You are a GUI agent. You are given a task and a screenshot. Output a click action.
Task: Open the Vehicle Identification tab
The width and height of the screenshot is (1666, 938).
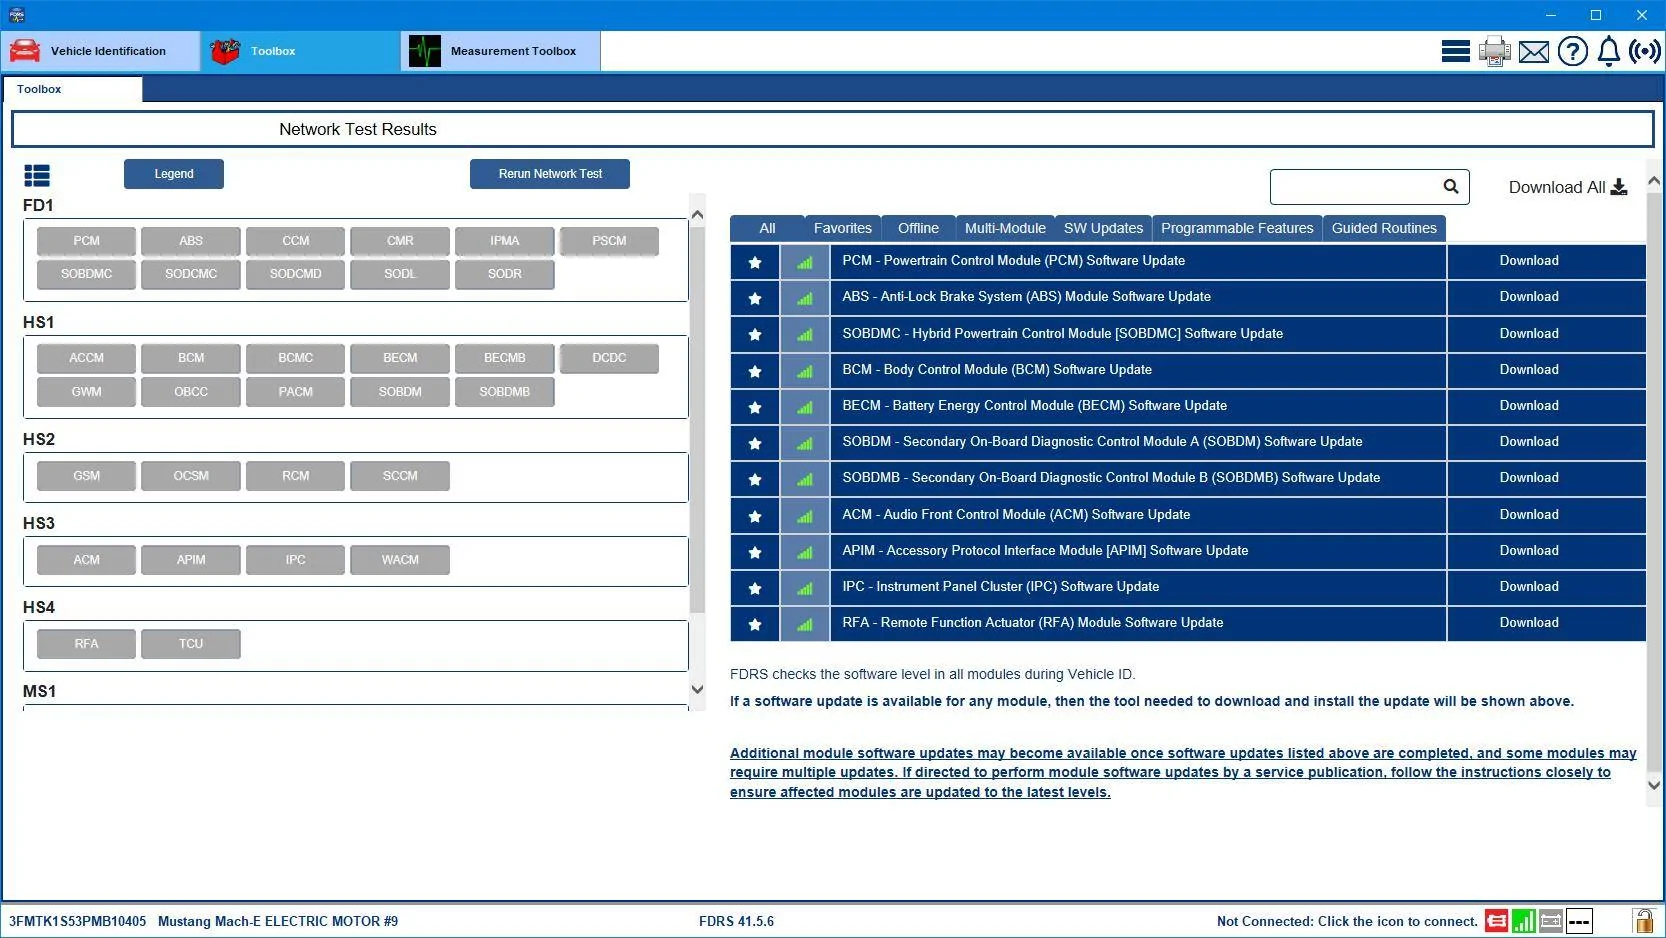pos(101,51)
